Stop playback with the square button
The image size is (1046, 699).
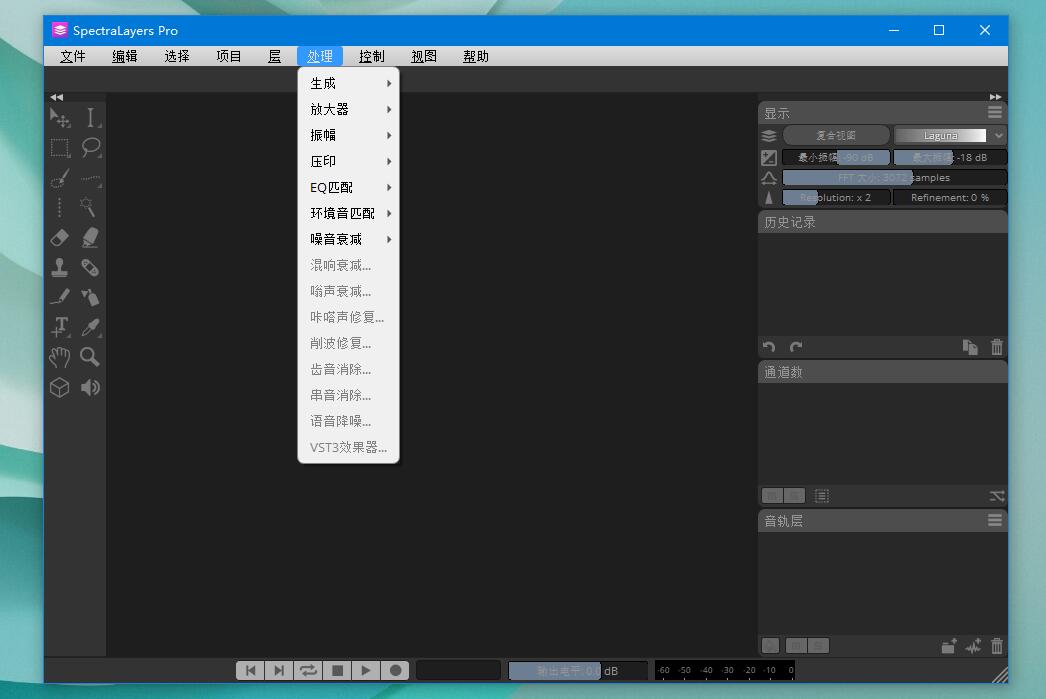(338, 670)
